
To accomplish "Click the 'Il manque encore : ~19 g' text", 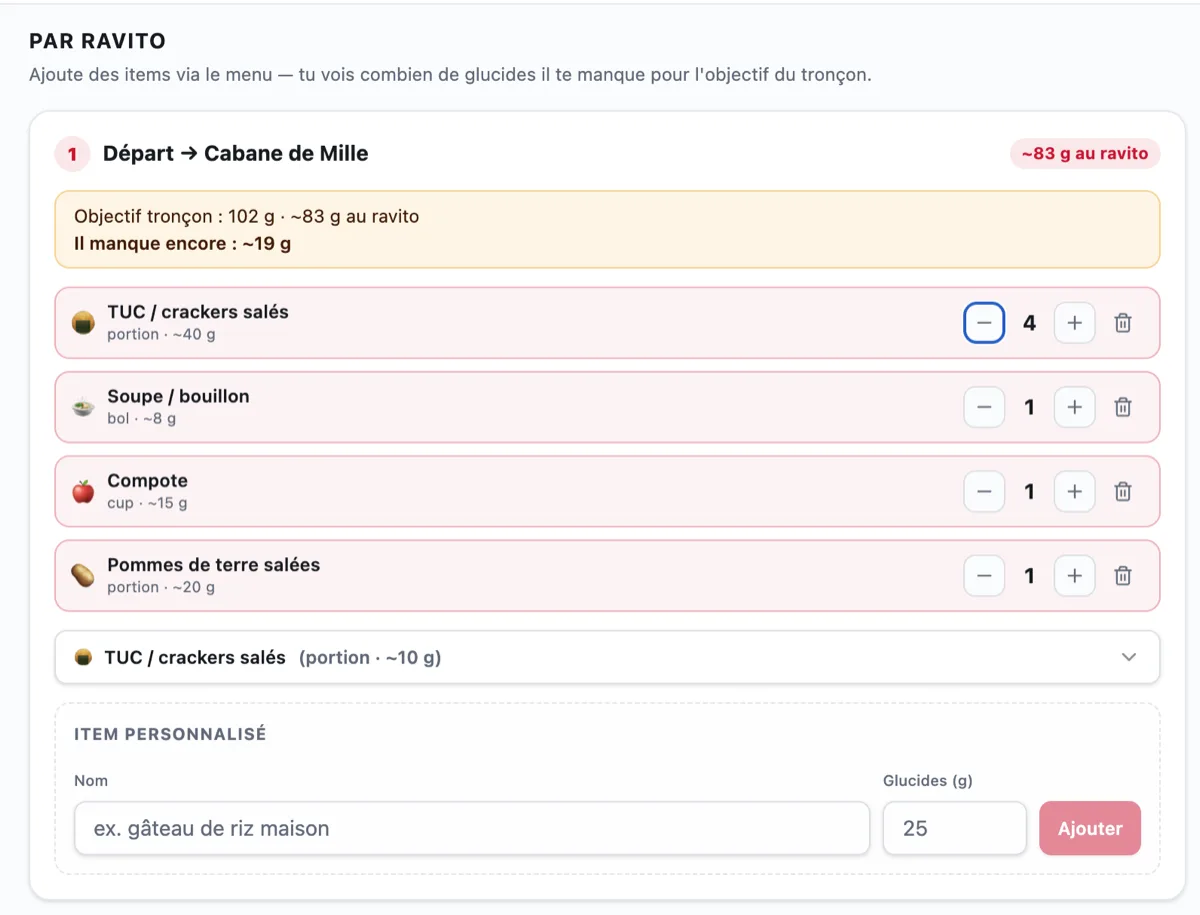I will click(x=182, y=243).
